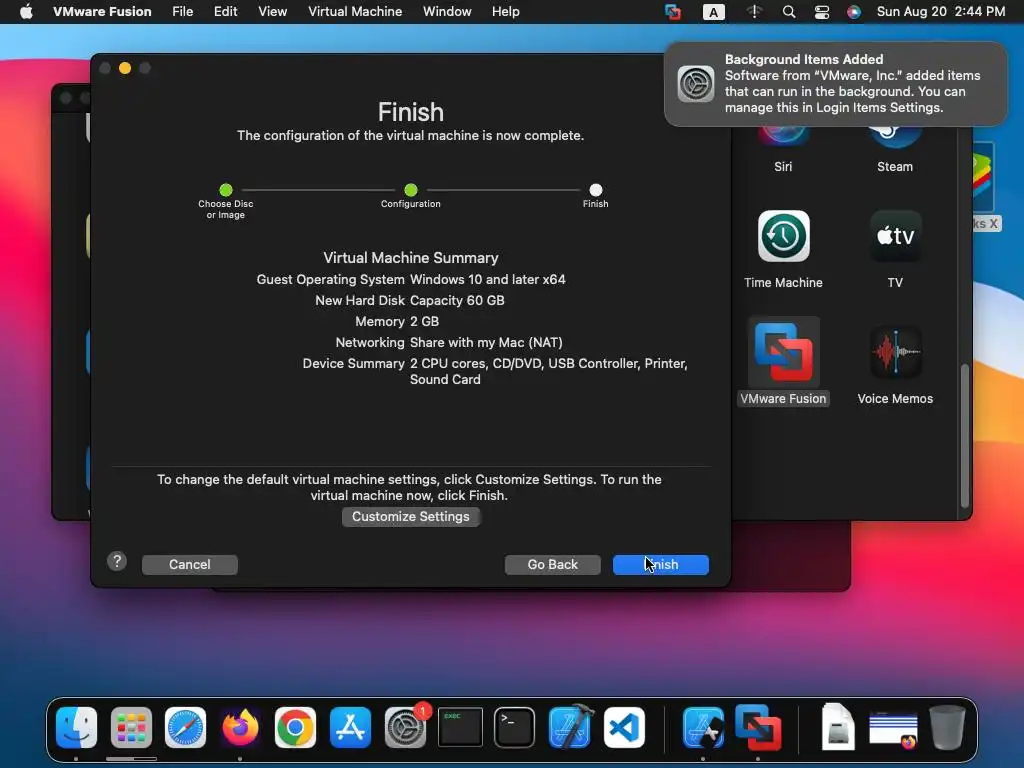Cancel the virtual machine wizard
The image size is (1024, 768).
(x=189, y=564)
